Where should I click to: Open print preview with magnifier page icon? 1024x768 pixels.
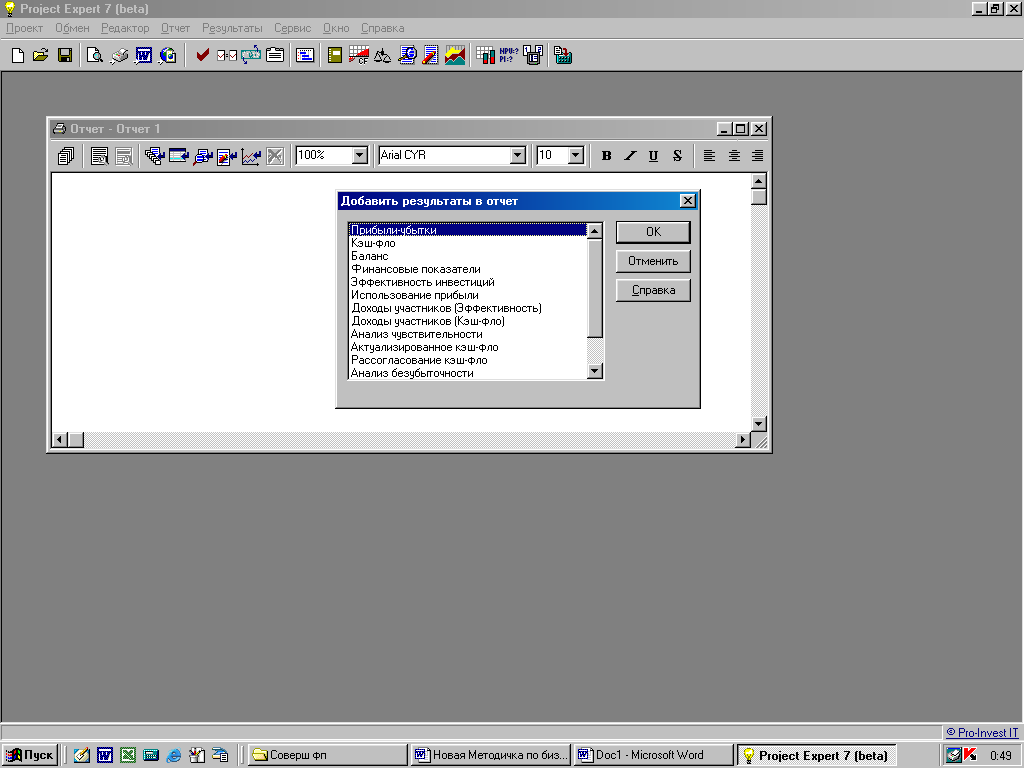[x=95, y=56]
